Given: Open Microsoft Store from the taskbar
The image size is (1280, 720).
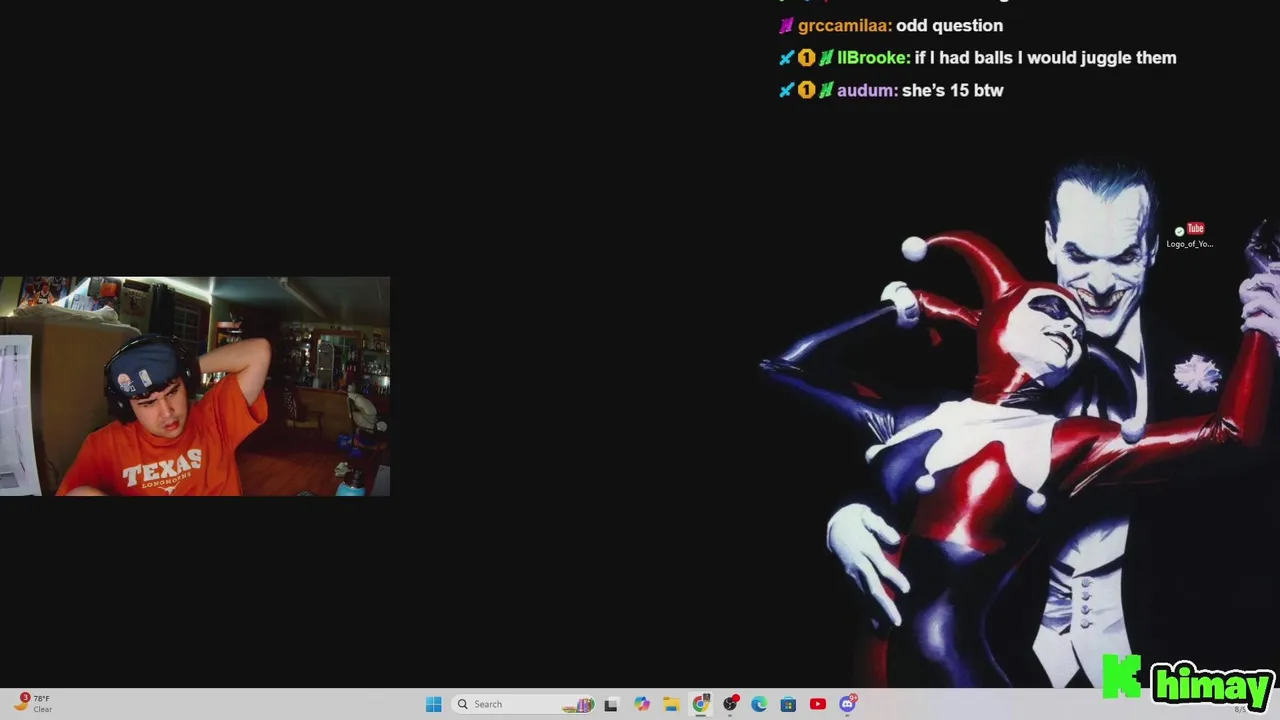Looking at the screenshot, I should 788,704.
